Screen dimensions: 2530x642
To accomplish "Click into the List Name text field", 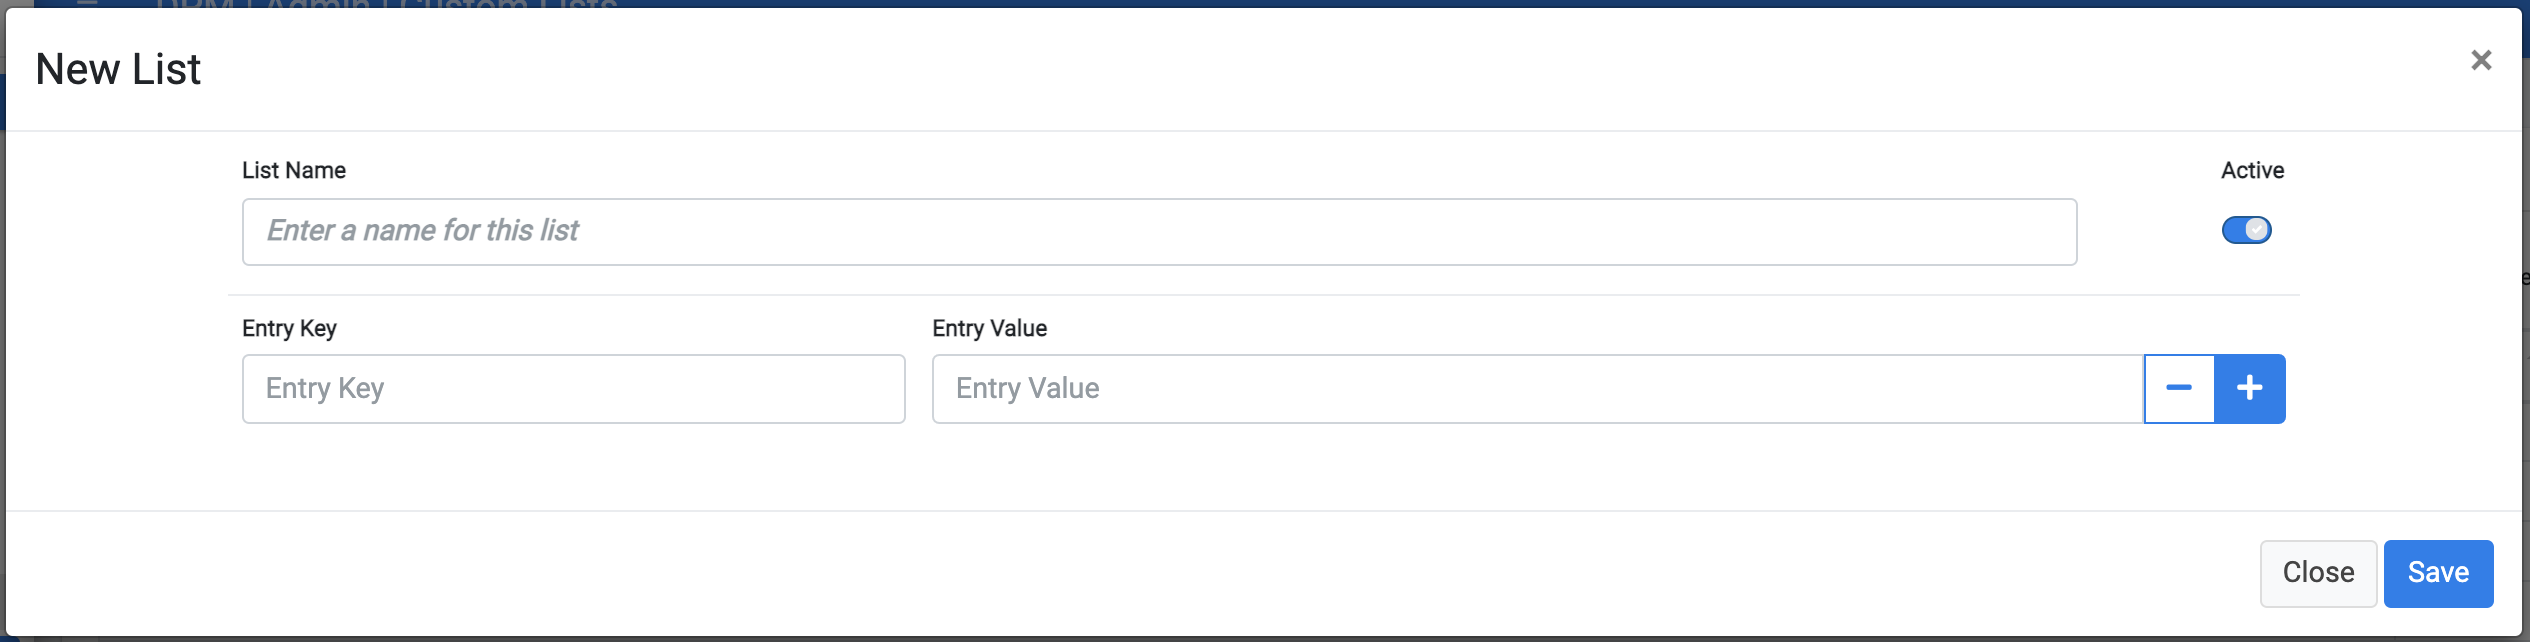I will point(1159,232).
